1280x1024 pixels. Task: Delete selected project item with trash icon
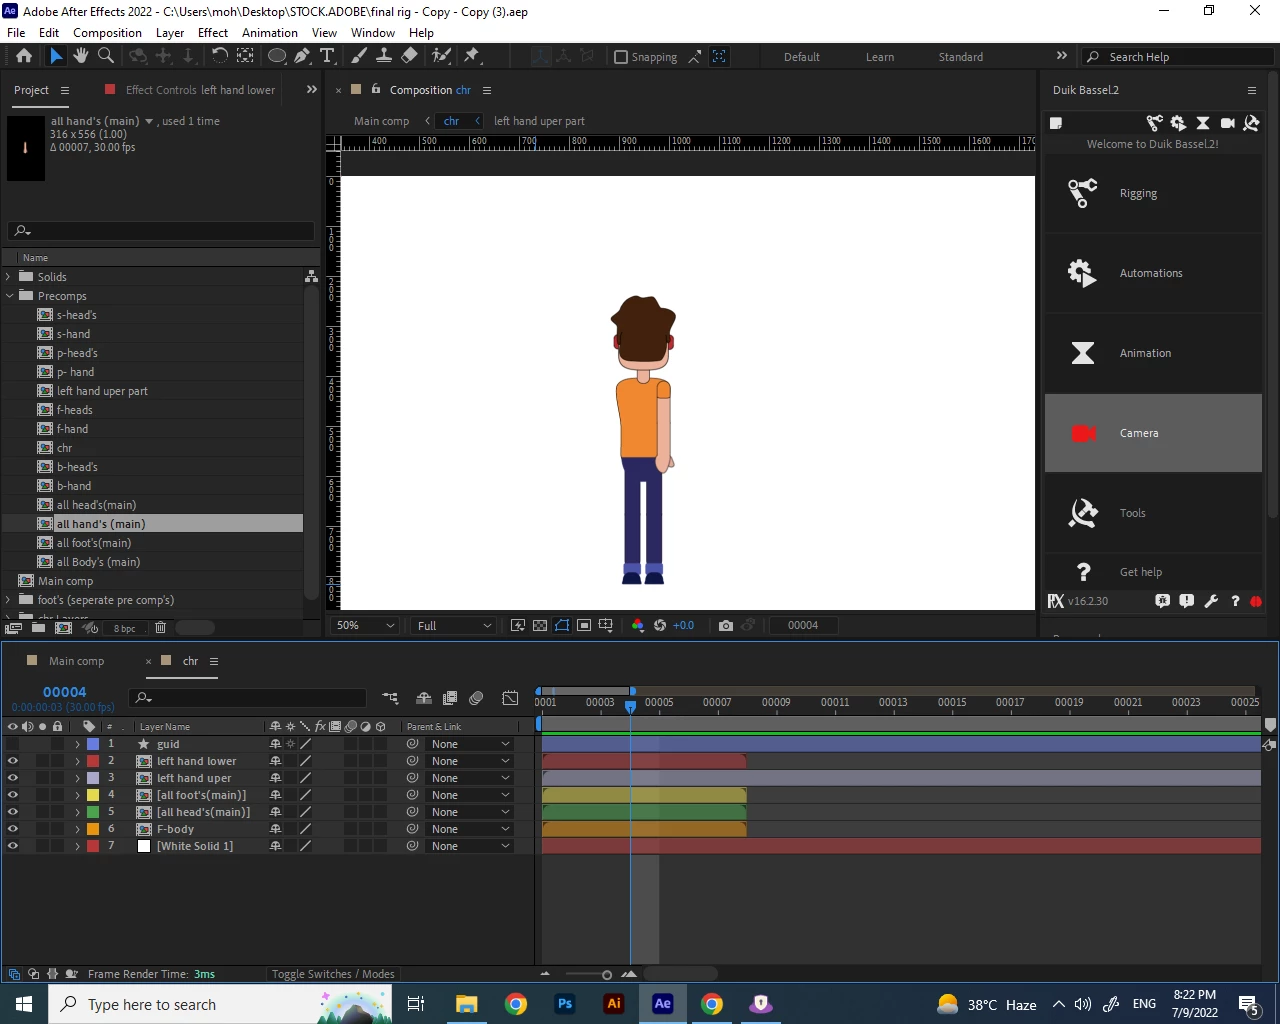[x=160, y=628]
